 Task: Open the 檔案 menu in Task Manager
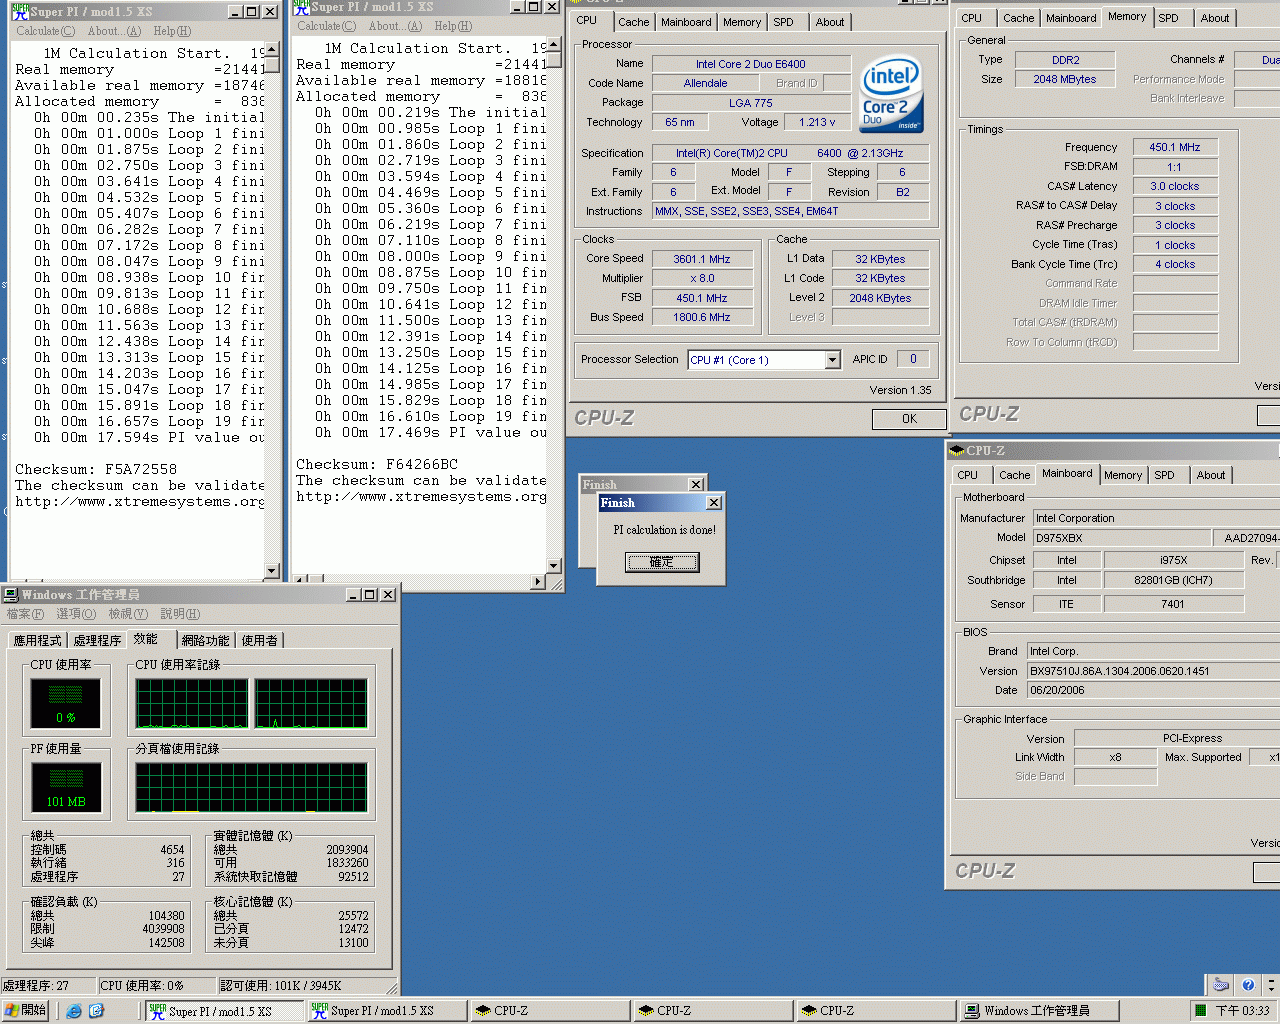click(x=25, y=614)
